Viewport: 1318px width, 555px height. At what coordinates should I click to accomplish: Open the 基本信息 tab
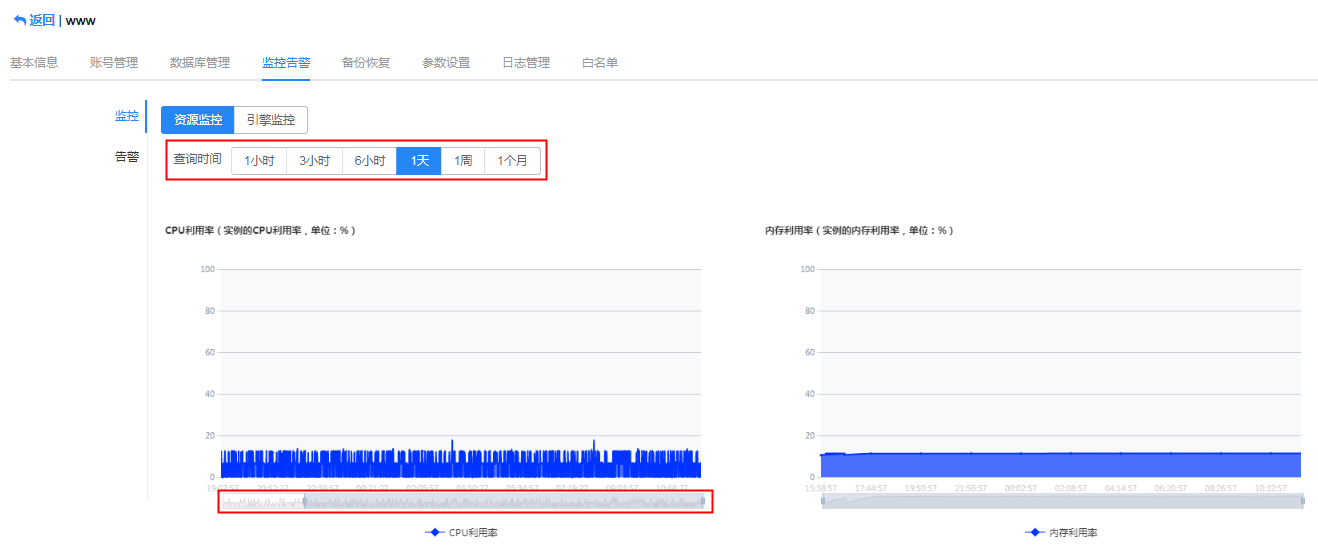(34, 63)
